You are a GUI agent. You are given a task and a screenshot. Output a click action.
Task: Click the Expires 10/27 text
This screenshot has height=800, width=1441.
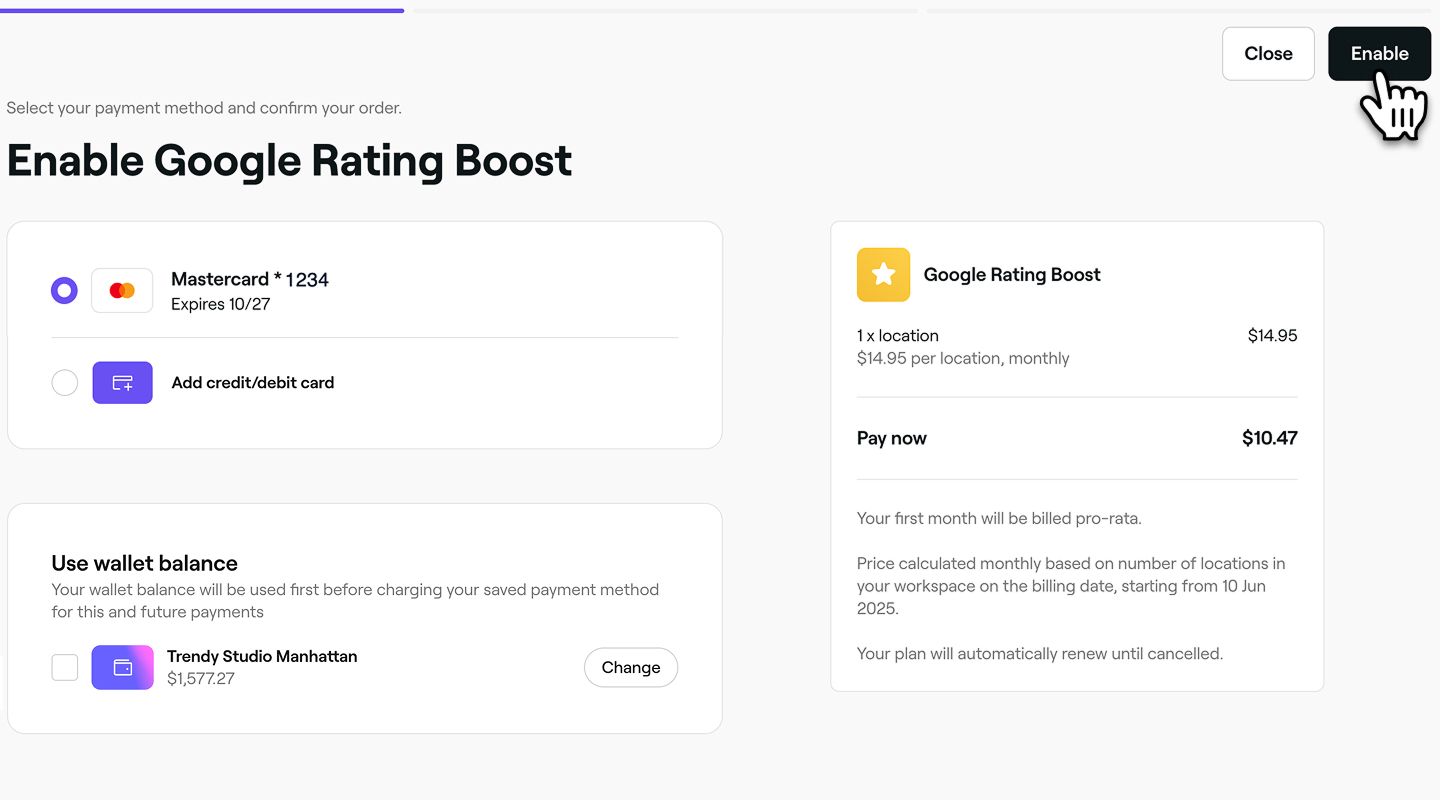pyautogui.click(x=221, y=304)
